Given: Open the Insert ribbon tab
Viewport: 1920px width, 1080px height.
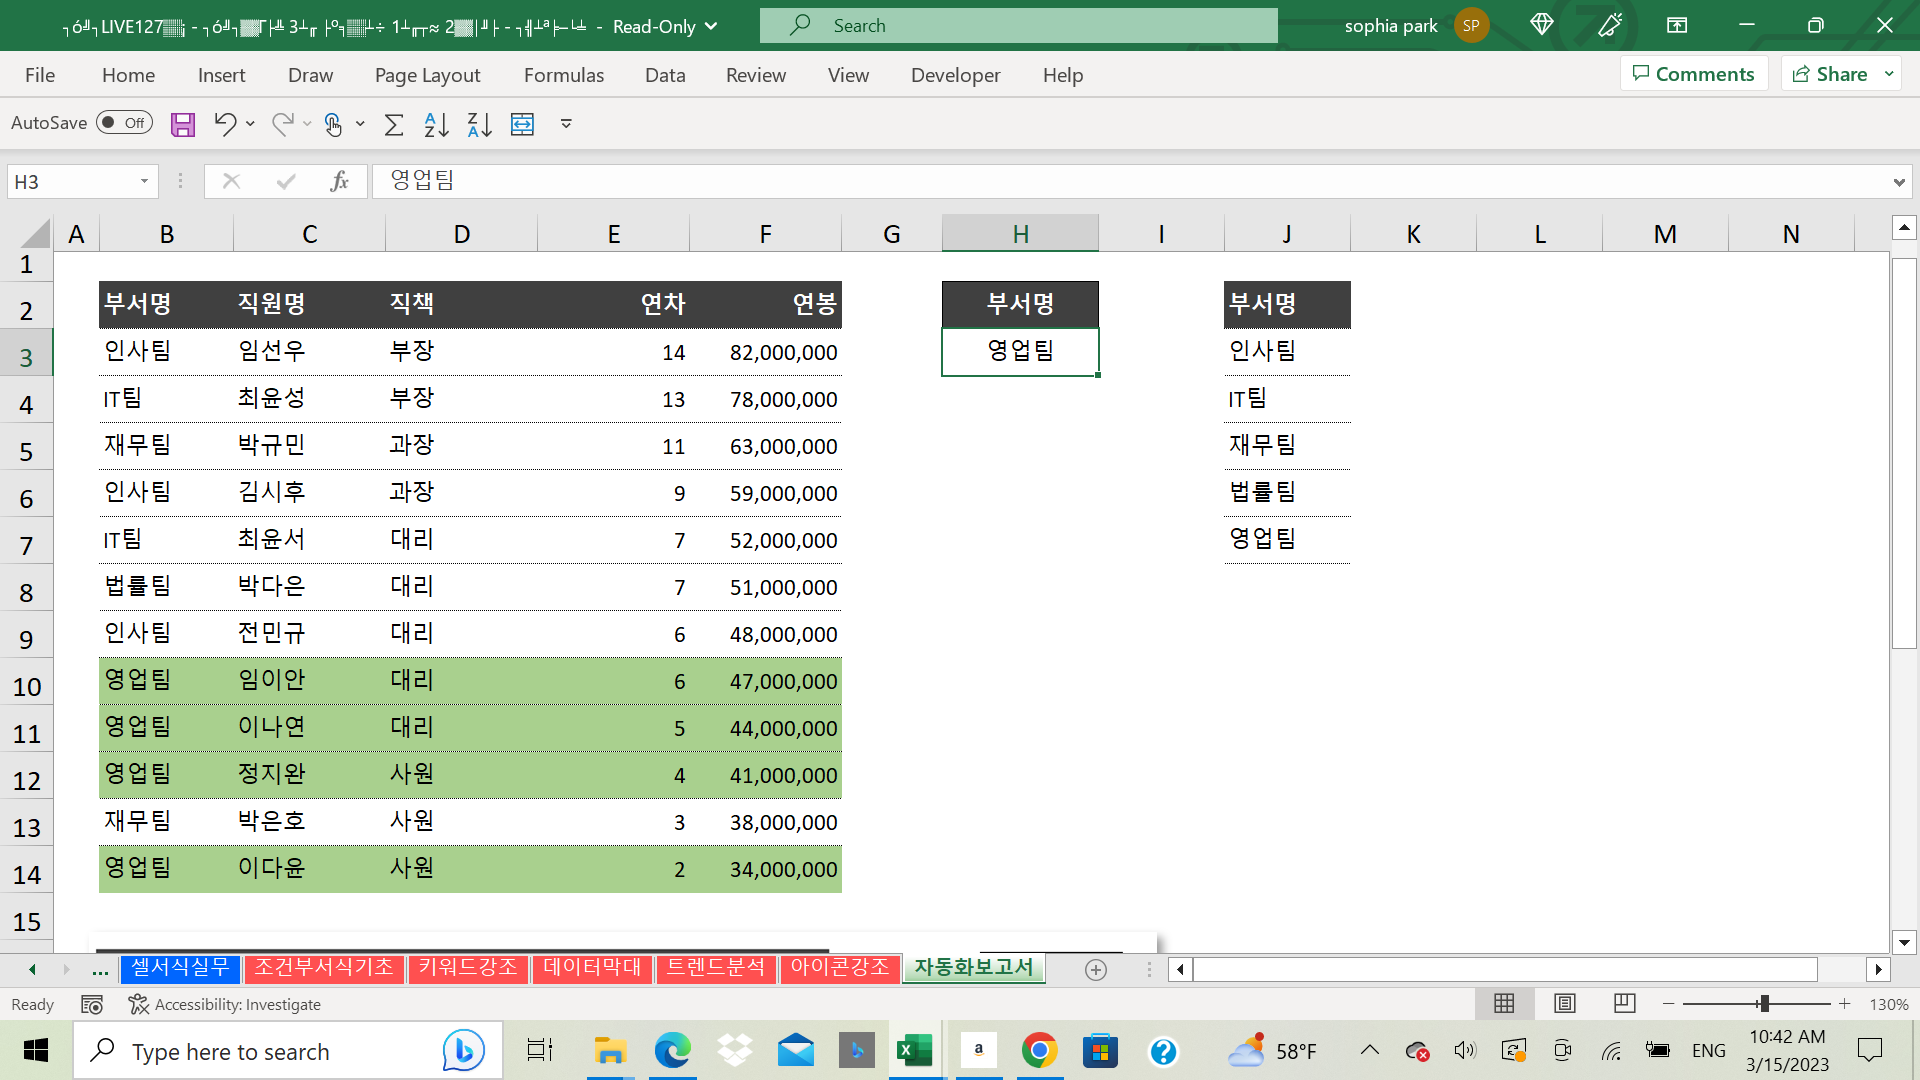Looking at the screenshot, I should (221, 75).
